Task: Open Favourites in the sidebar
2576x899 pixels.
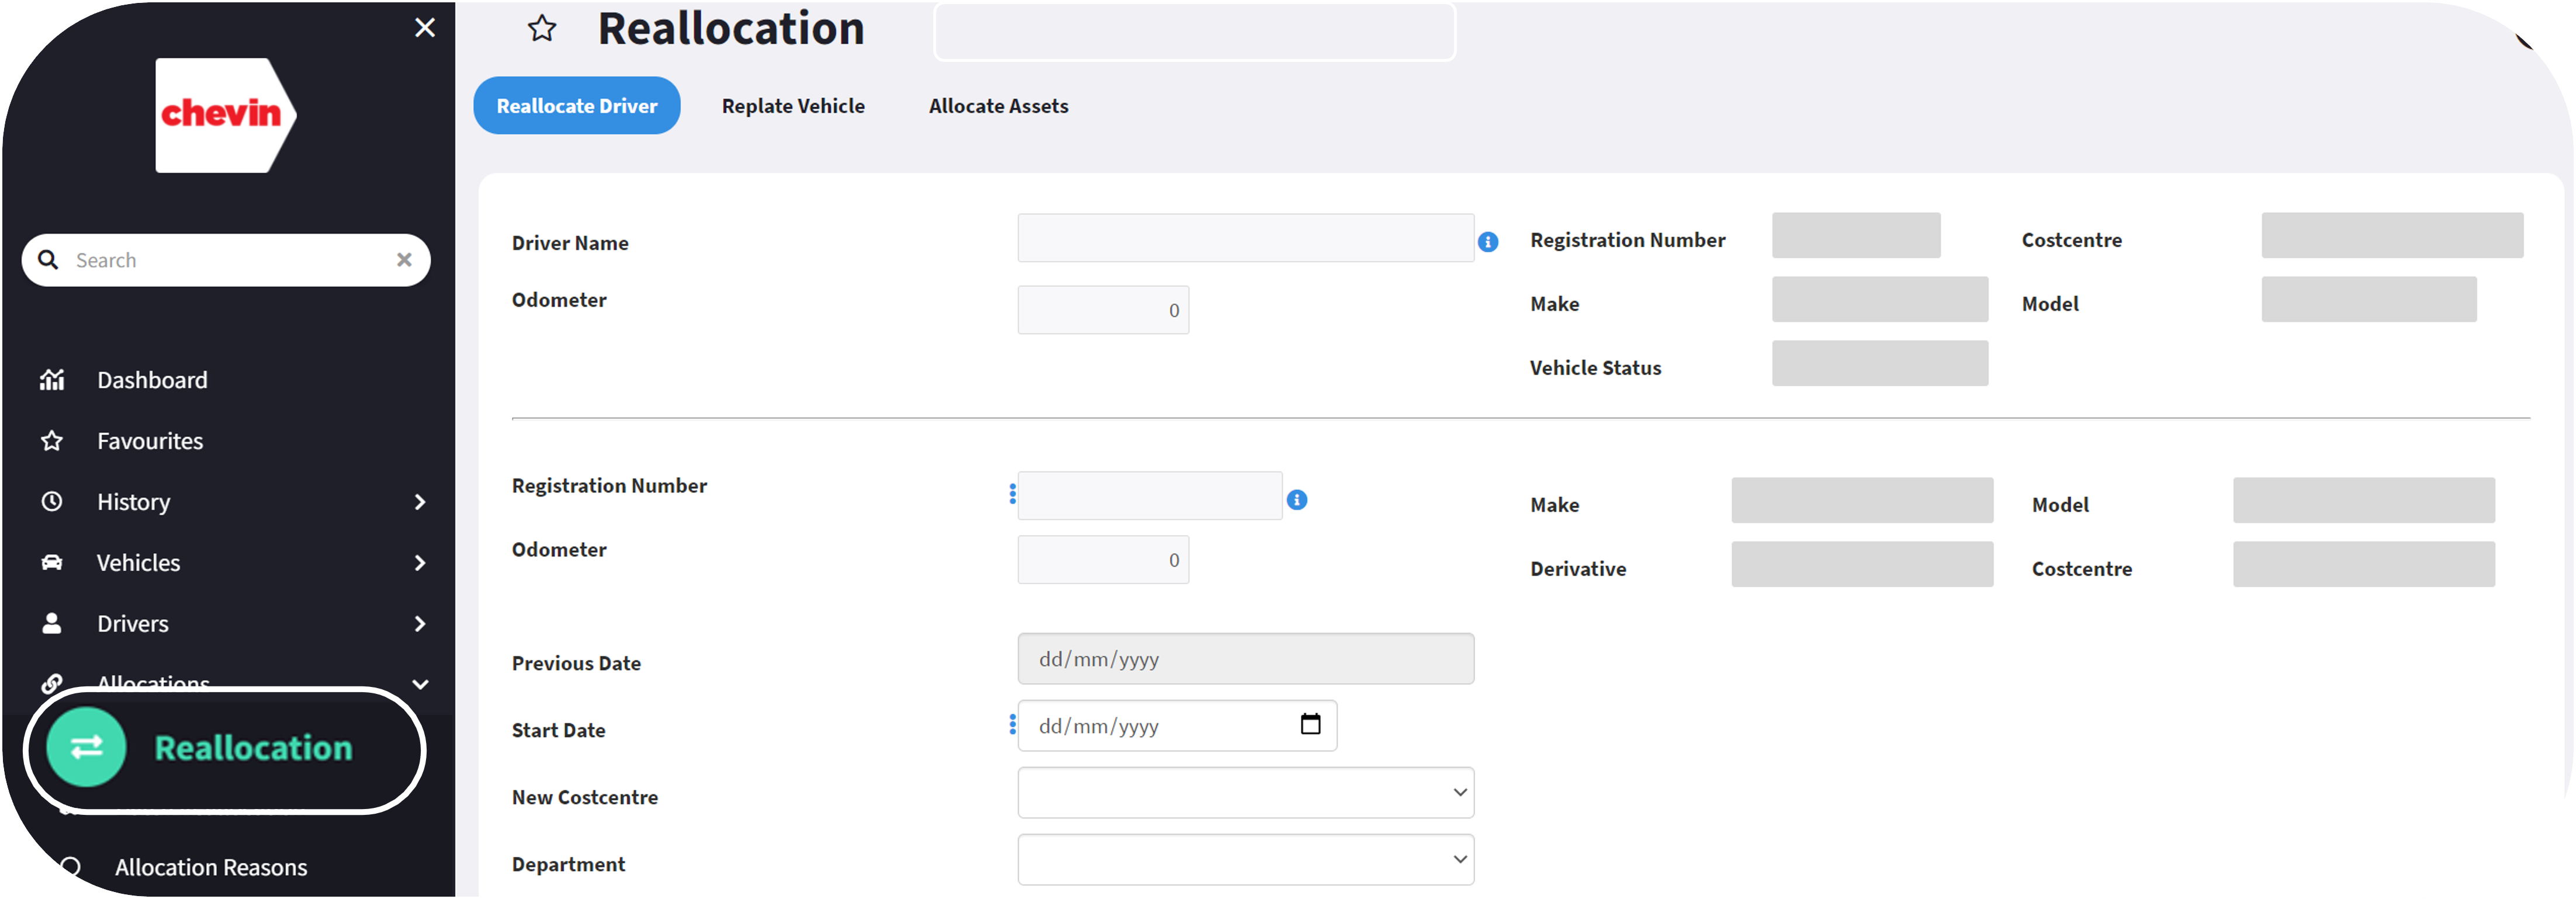Action: coord(150,441)
